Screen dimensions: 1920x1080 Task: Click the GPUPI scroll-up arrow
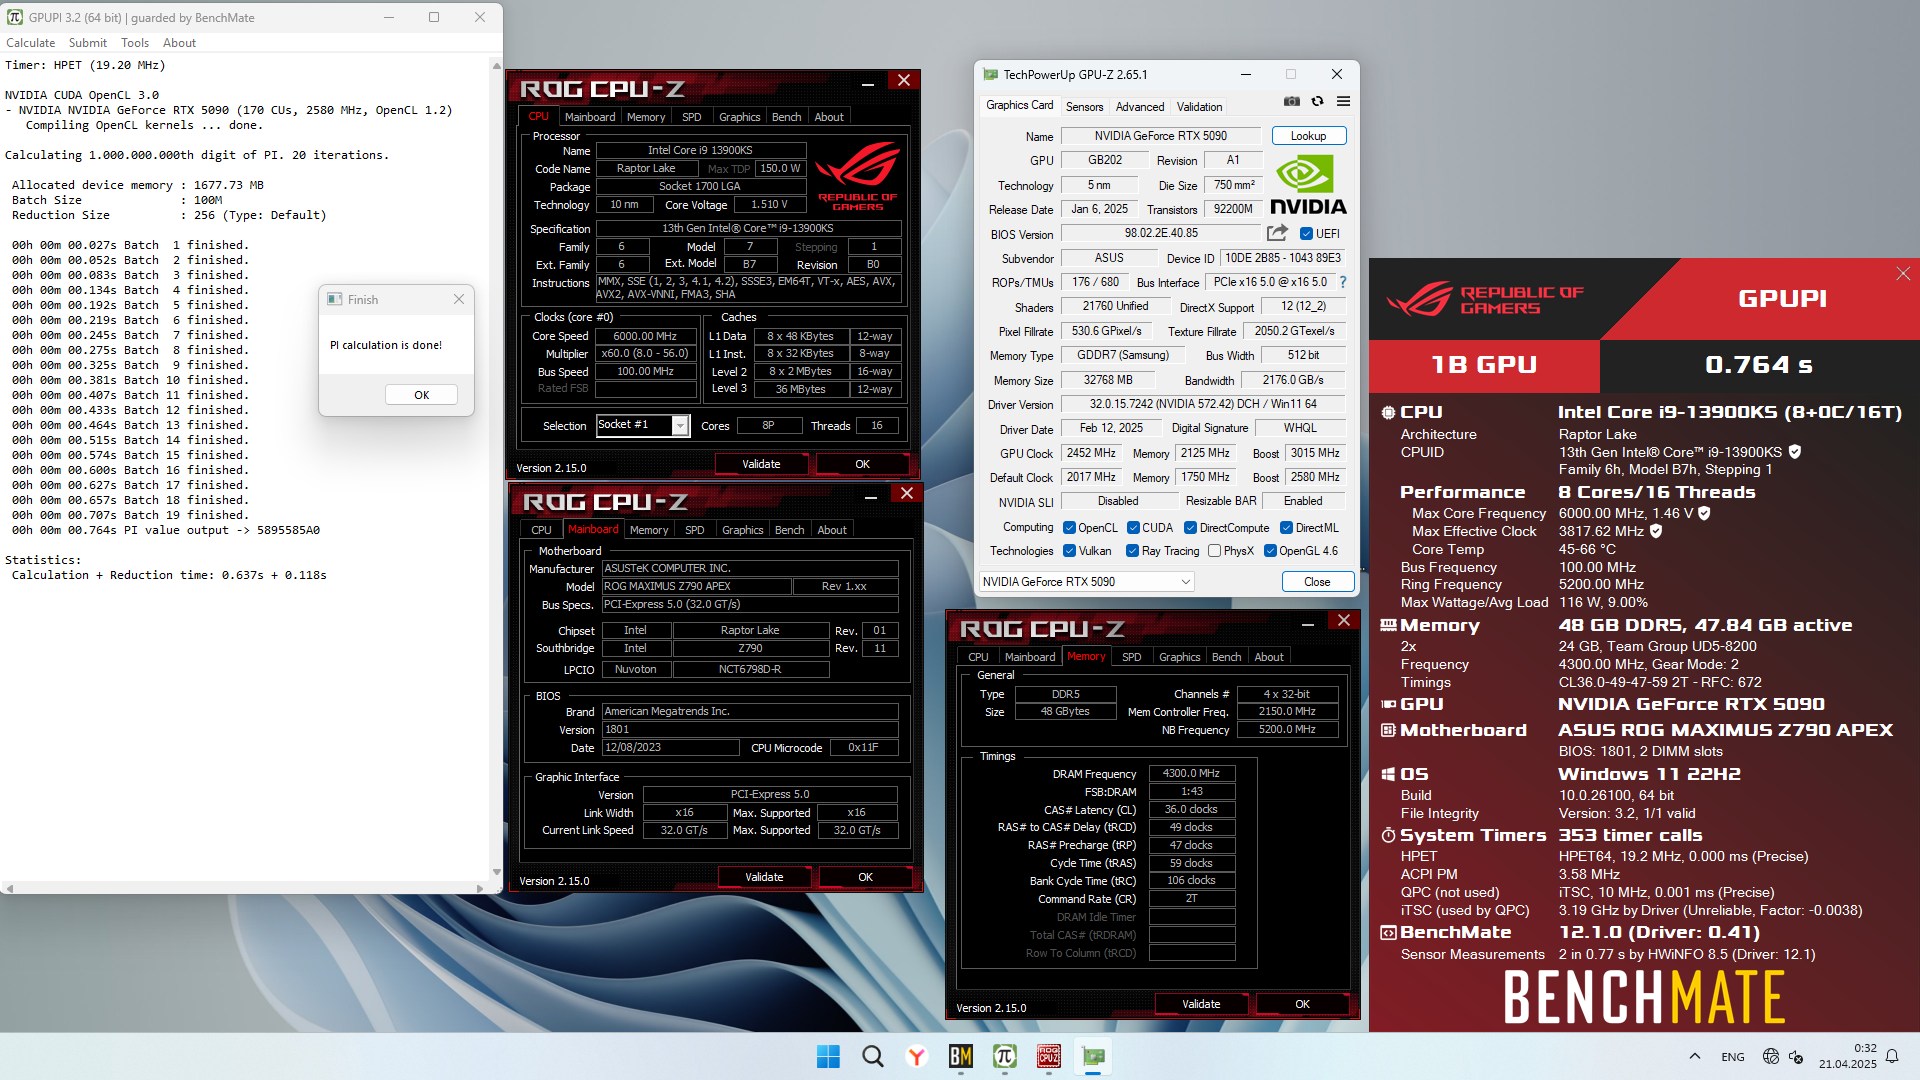(497, 65)
